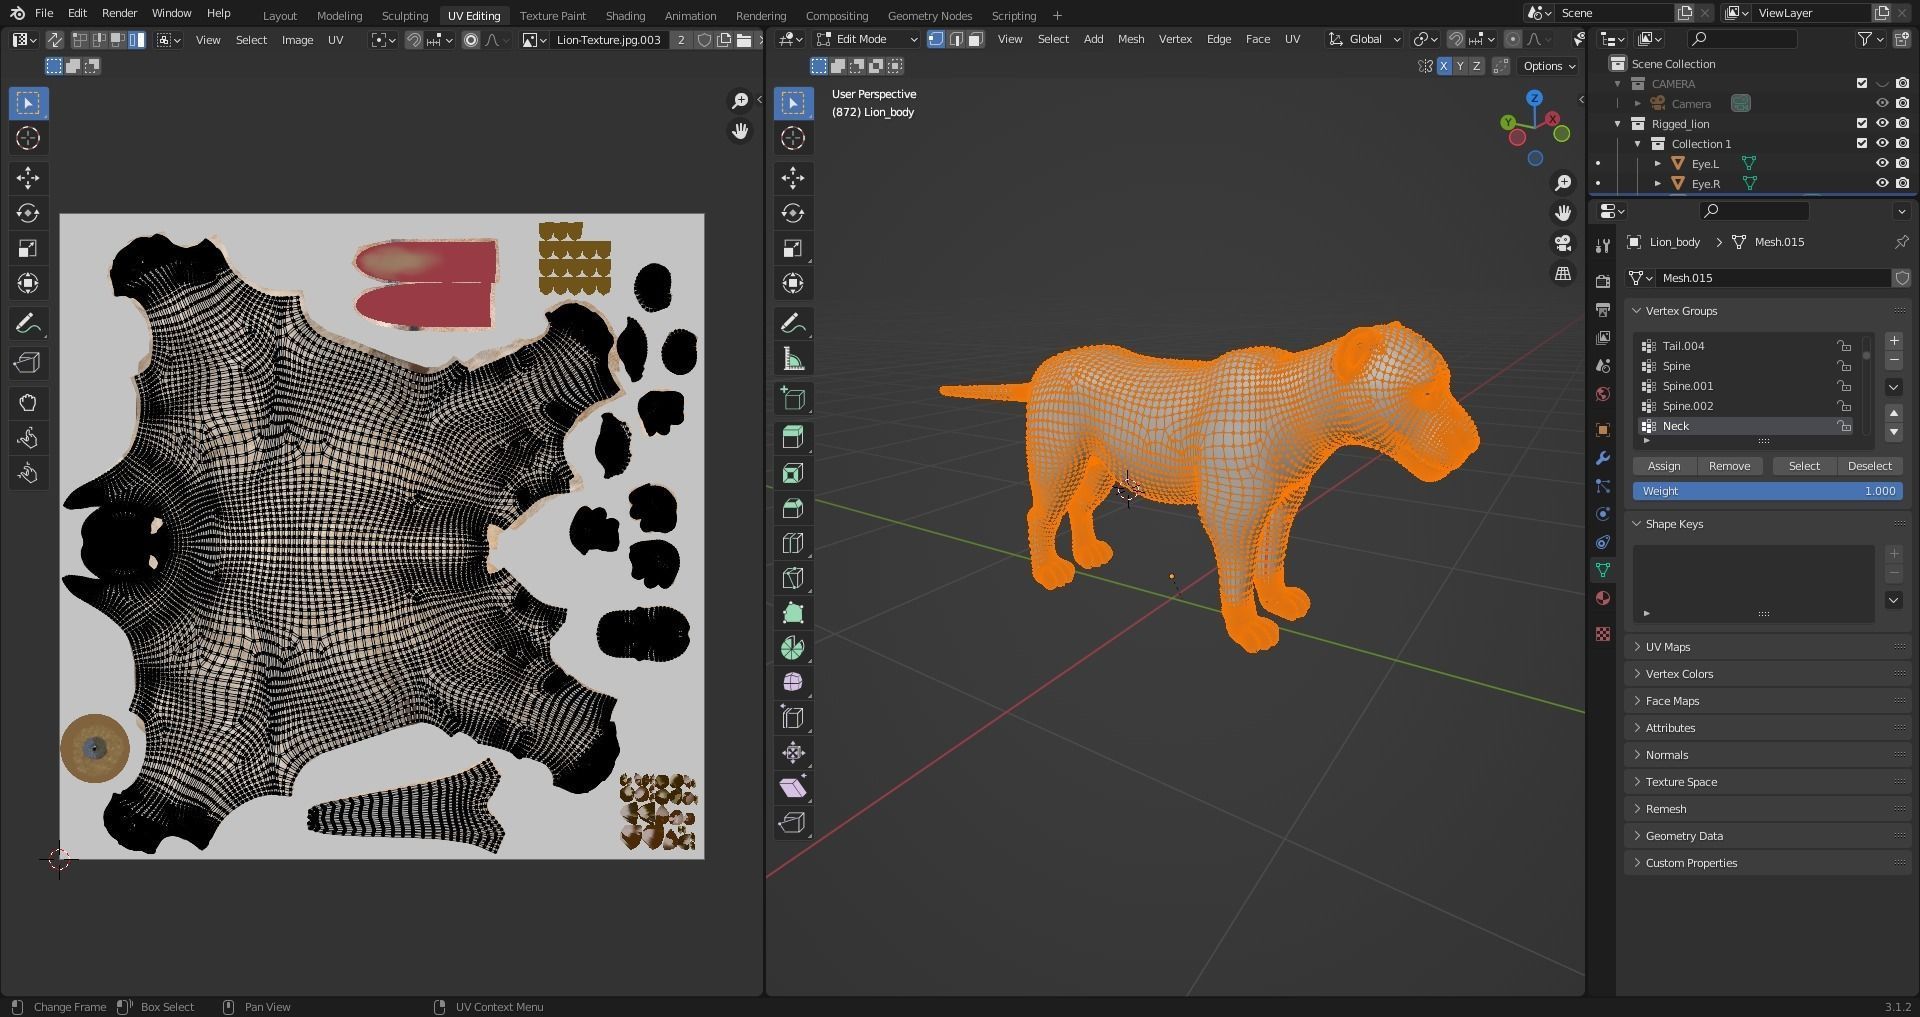Open the Edit Mode dropdown

click(x=867, y=39)
